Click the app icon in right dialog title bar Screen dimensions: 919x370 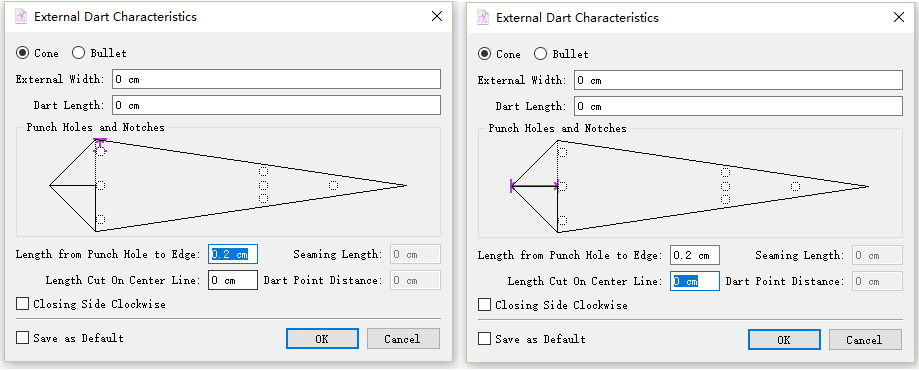point(484,18)
